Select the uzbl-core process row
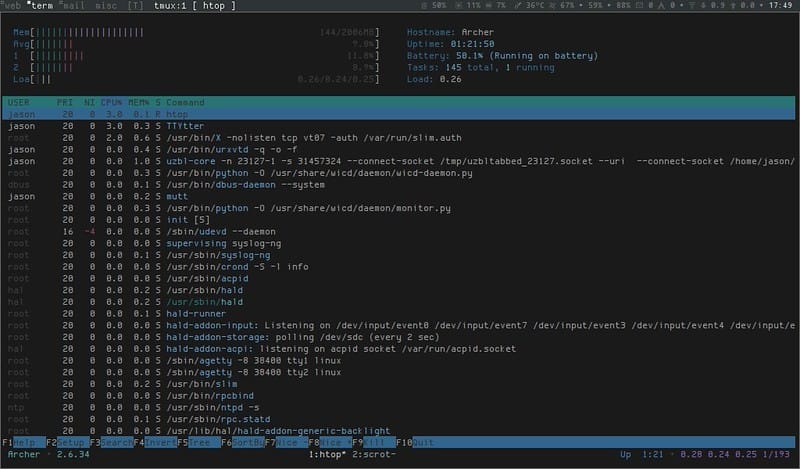 [398, 161]
